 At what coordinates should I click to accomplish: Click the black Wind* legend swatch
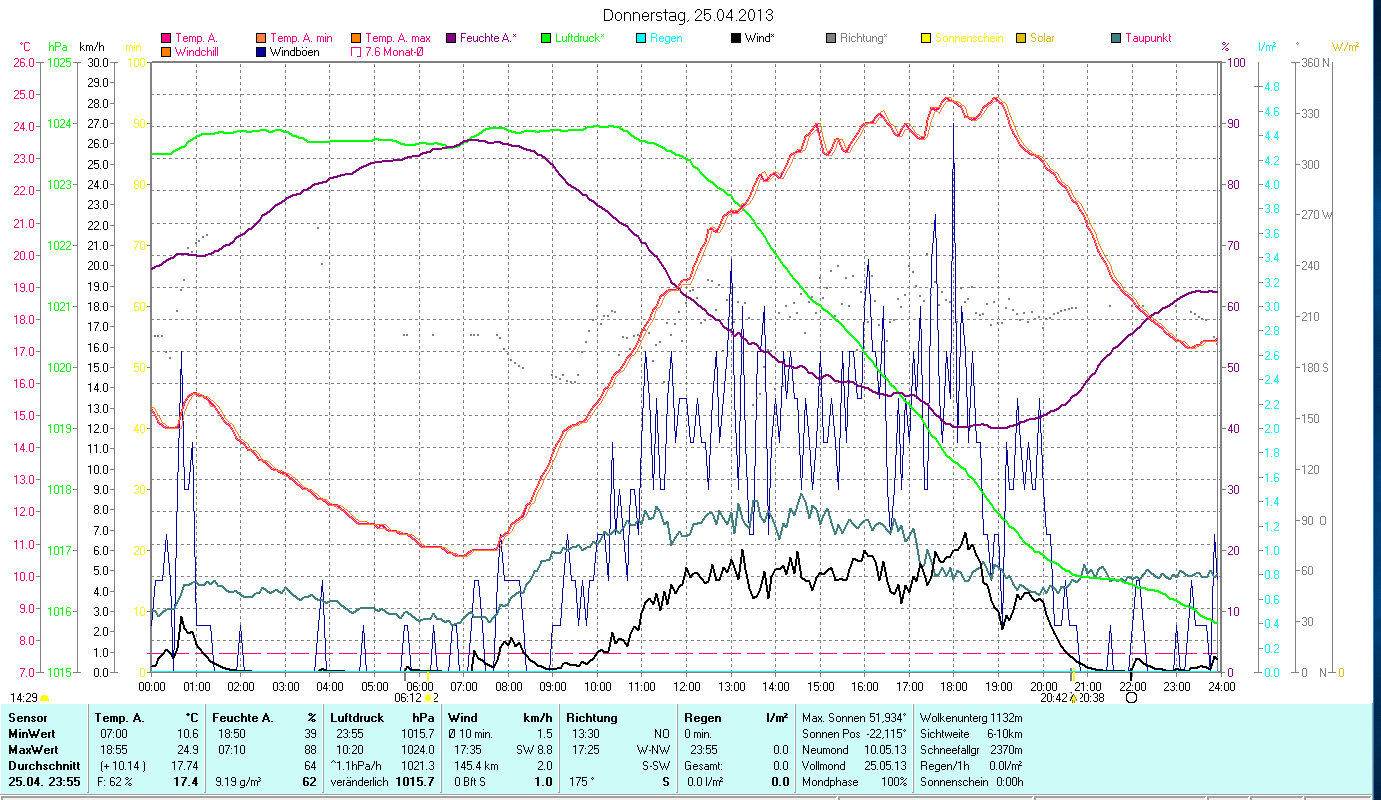pos(735,38)
